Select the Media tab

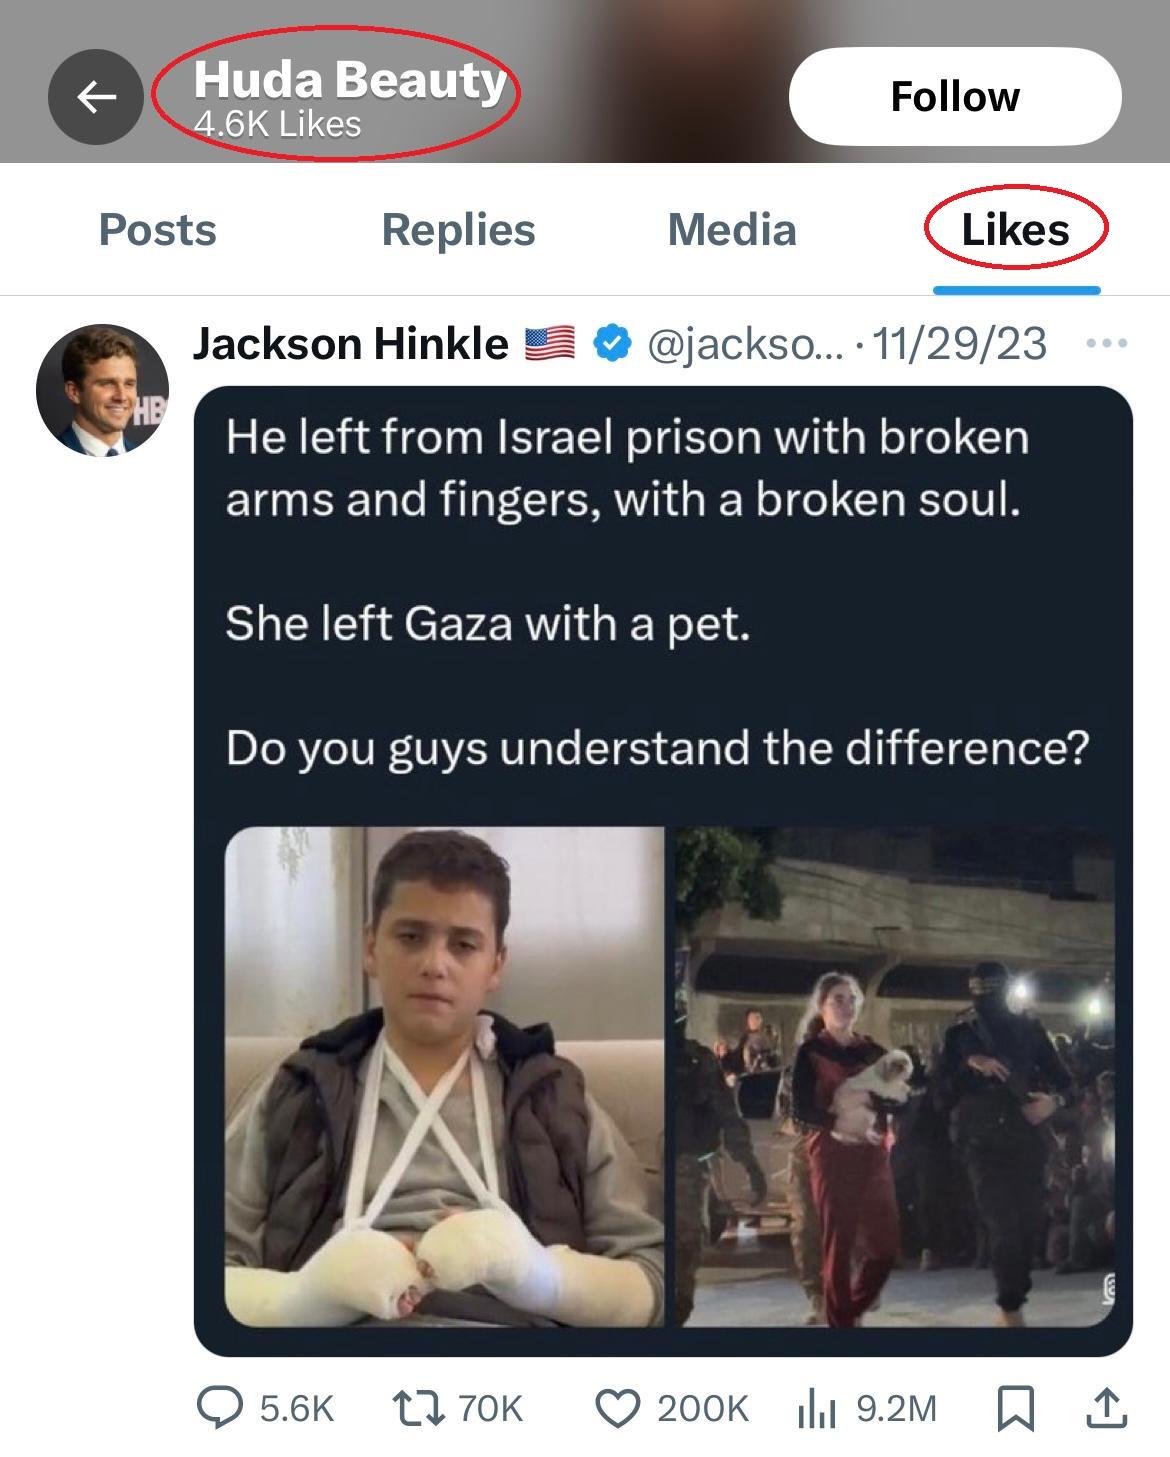coord(731,230)
